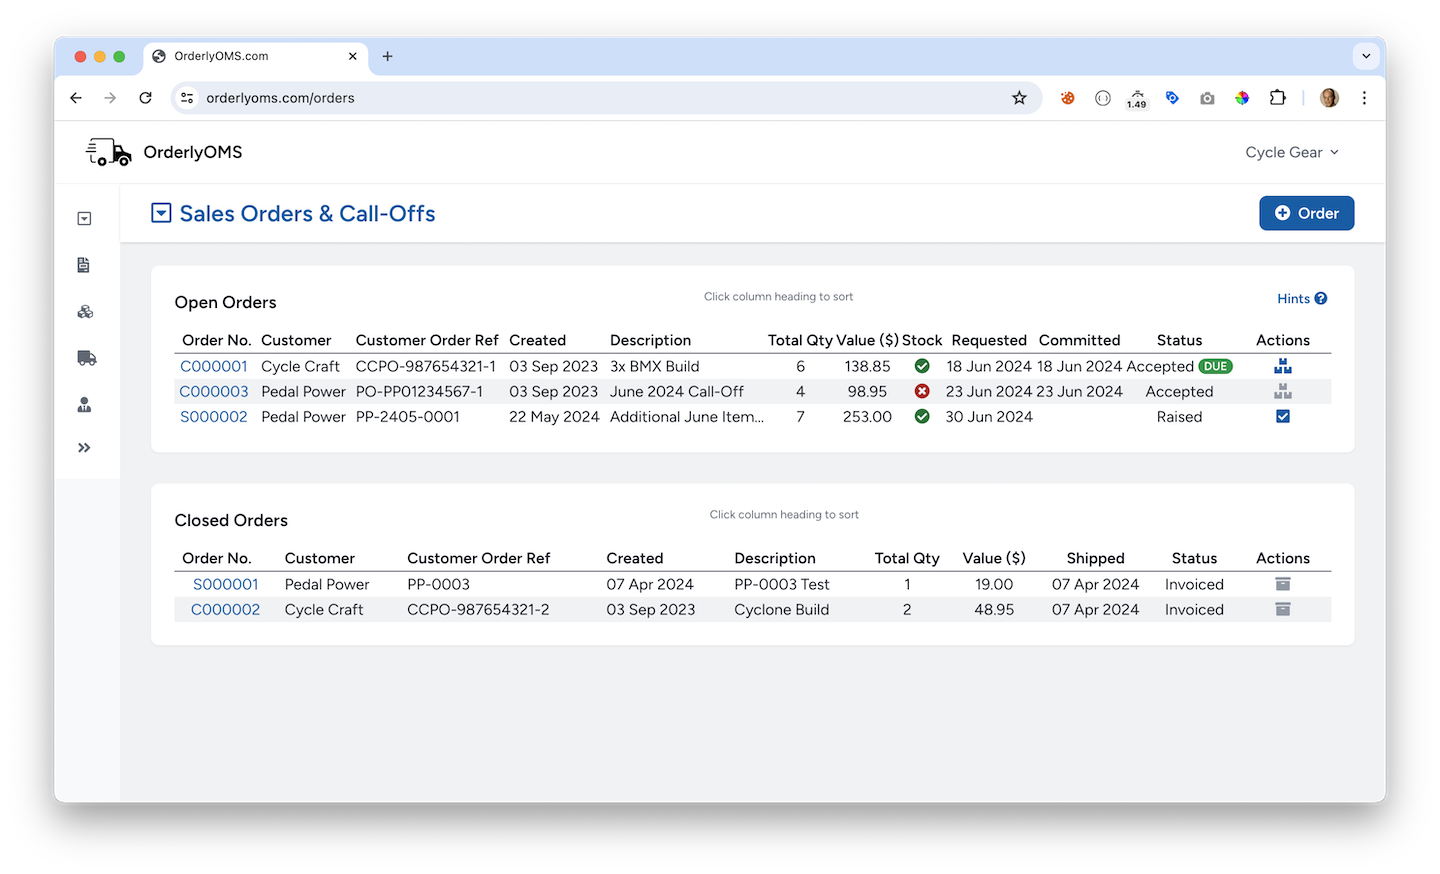1440x874 pixels.
Task: Click the blue checkbox action for order S000002
Action: [x=1283, y=416]
